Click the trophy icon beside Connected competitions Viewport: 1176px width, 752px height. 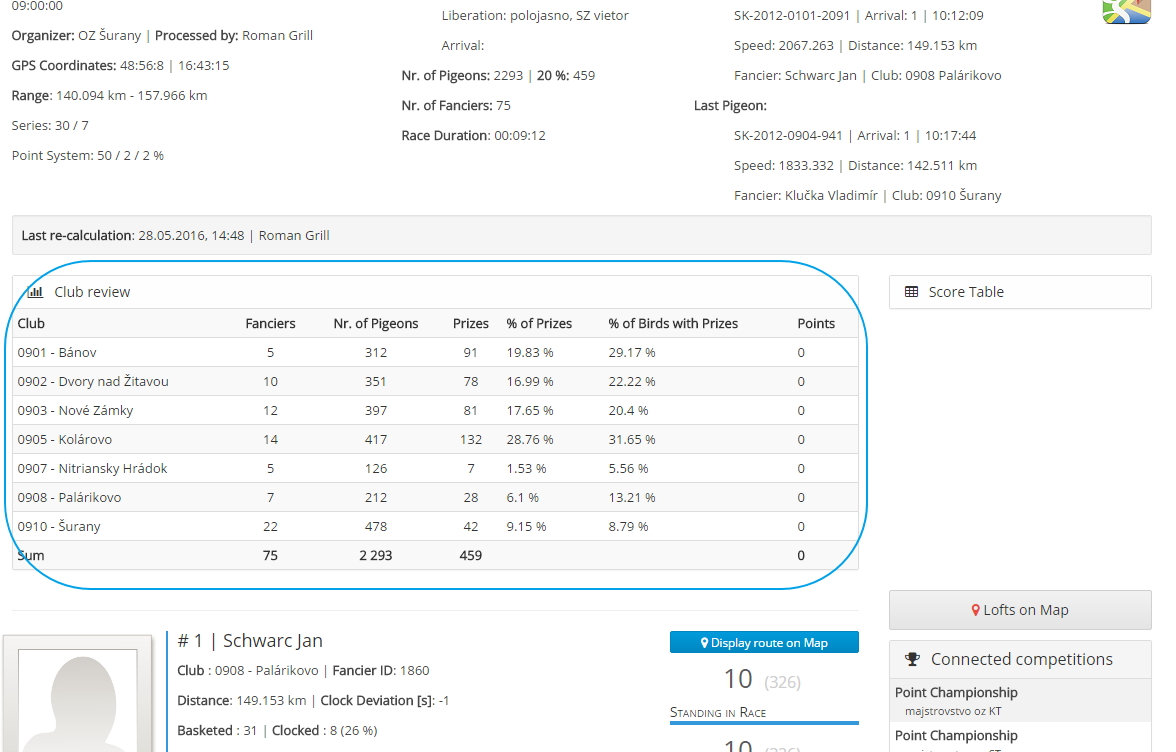tap(912, 659)
